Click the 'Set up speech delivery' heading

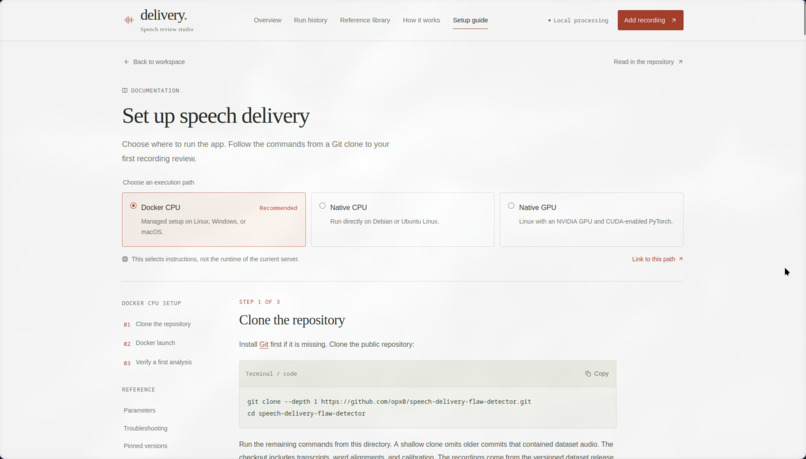point(215,116)
